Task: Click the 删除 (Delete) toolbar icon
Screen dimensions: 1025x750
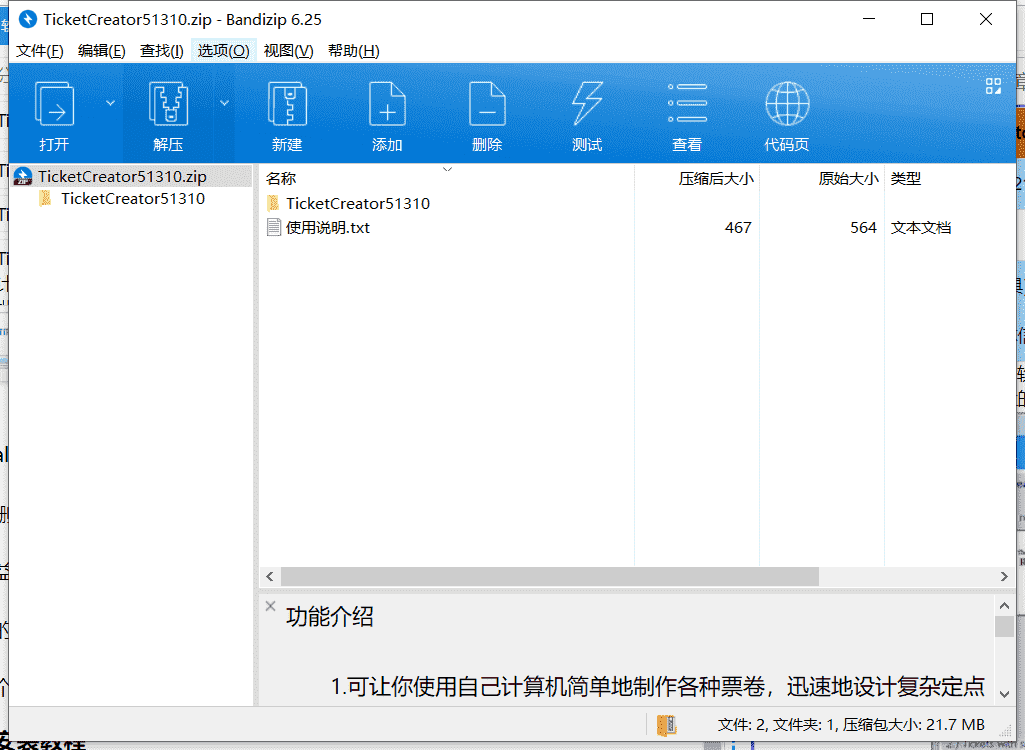Action: pos(487,103)
